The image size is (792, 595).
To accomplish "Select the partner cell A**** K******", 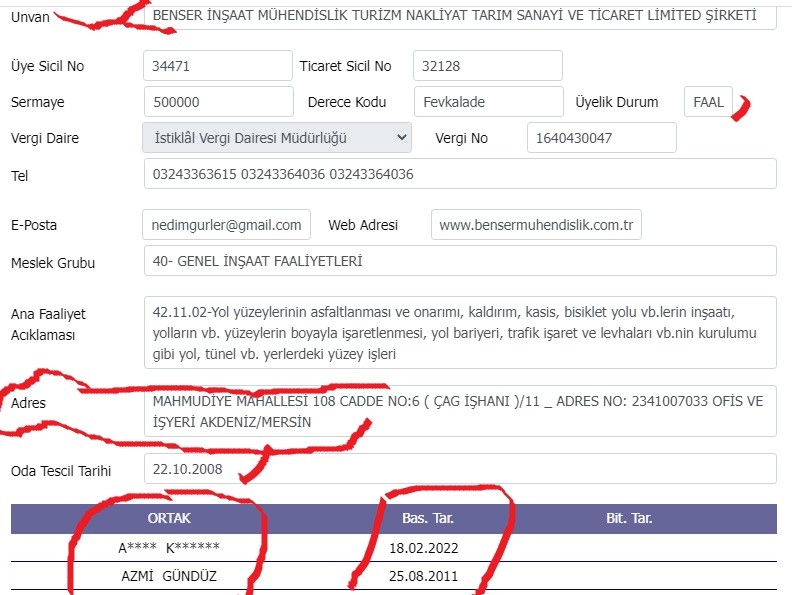I will pyautogui.click(x=169, y=548).
